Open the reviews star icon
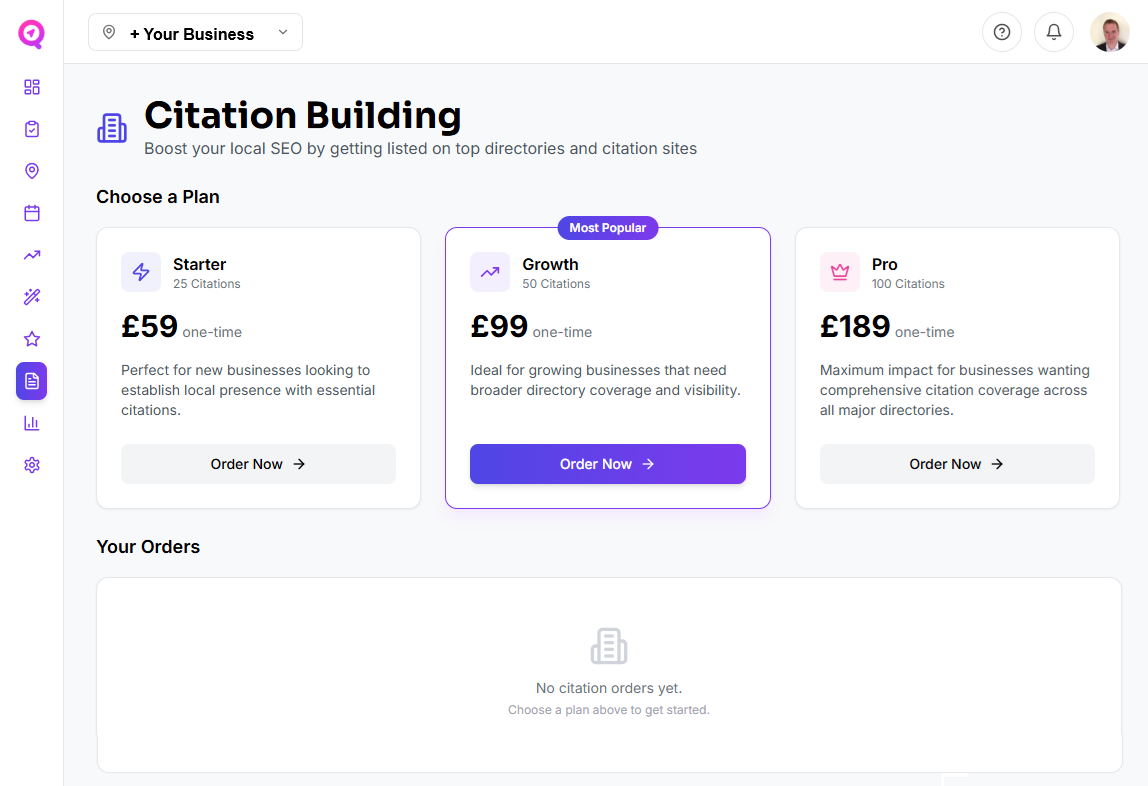1148x786 pixels. [31, 339]
